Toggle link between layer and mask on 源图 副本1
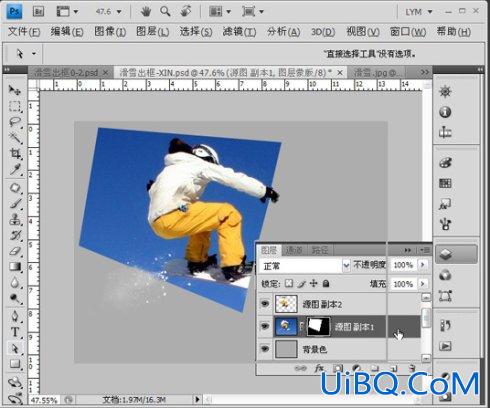Viewport: 490px width, 408px height. (x=302, y=326)
